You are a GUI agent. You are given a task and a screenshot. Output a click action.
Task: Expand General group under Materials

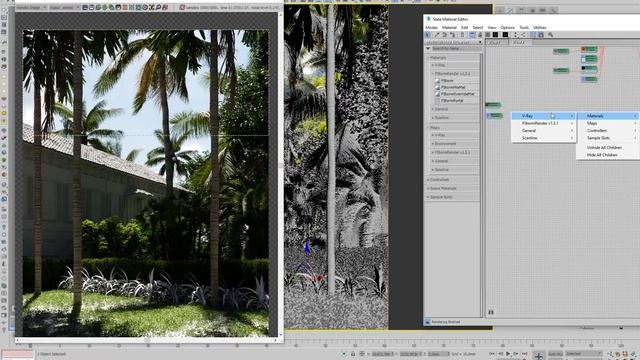click(x=454, y=109)
